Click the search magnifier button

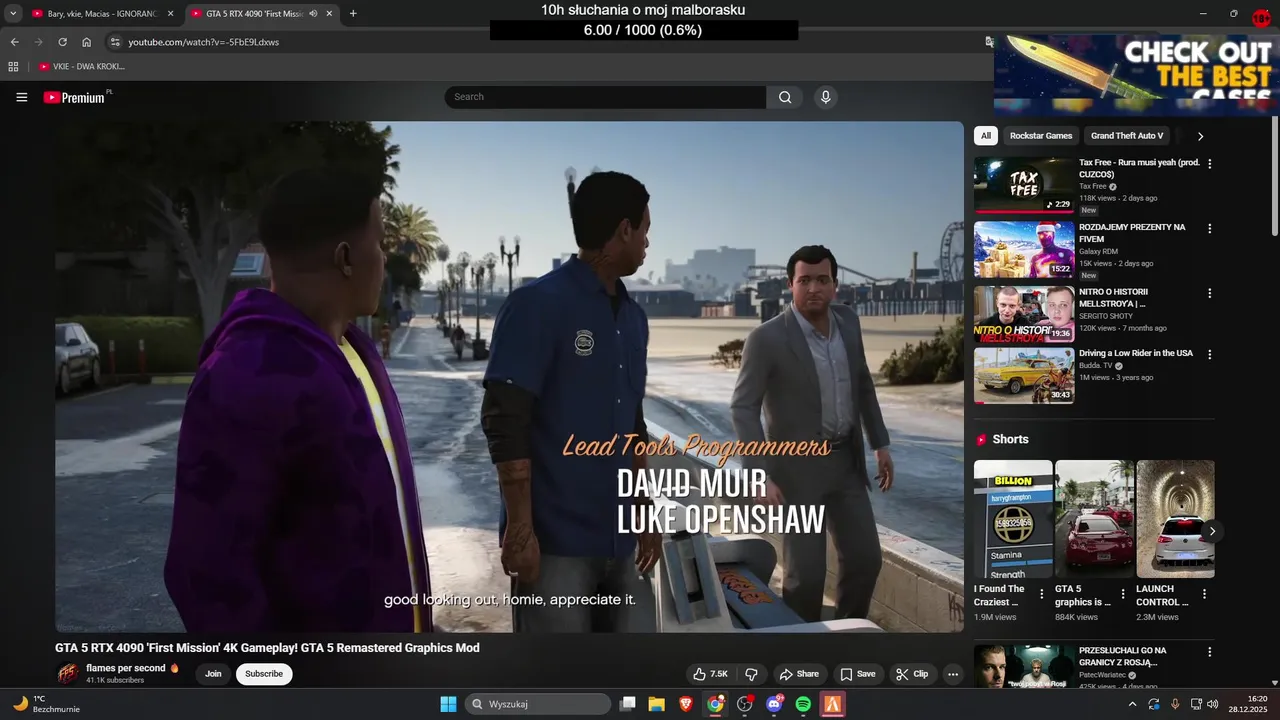click(x=785, y=97)
